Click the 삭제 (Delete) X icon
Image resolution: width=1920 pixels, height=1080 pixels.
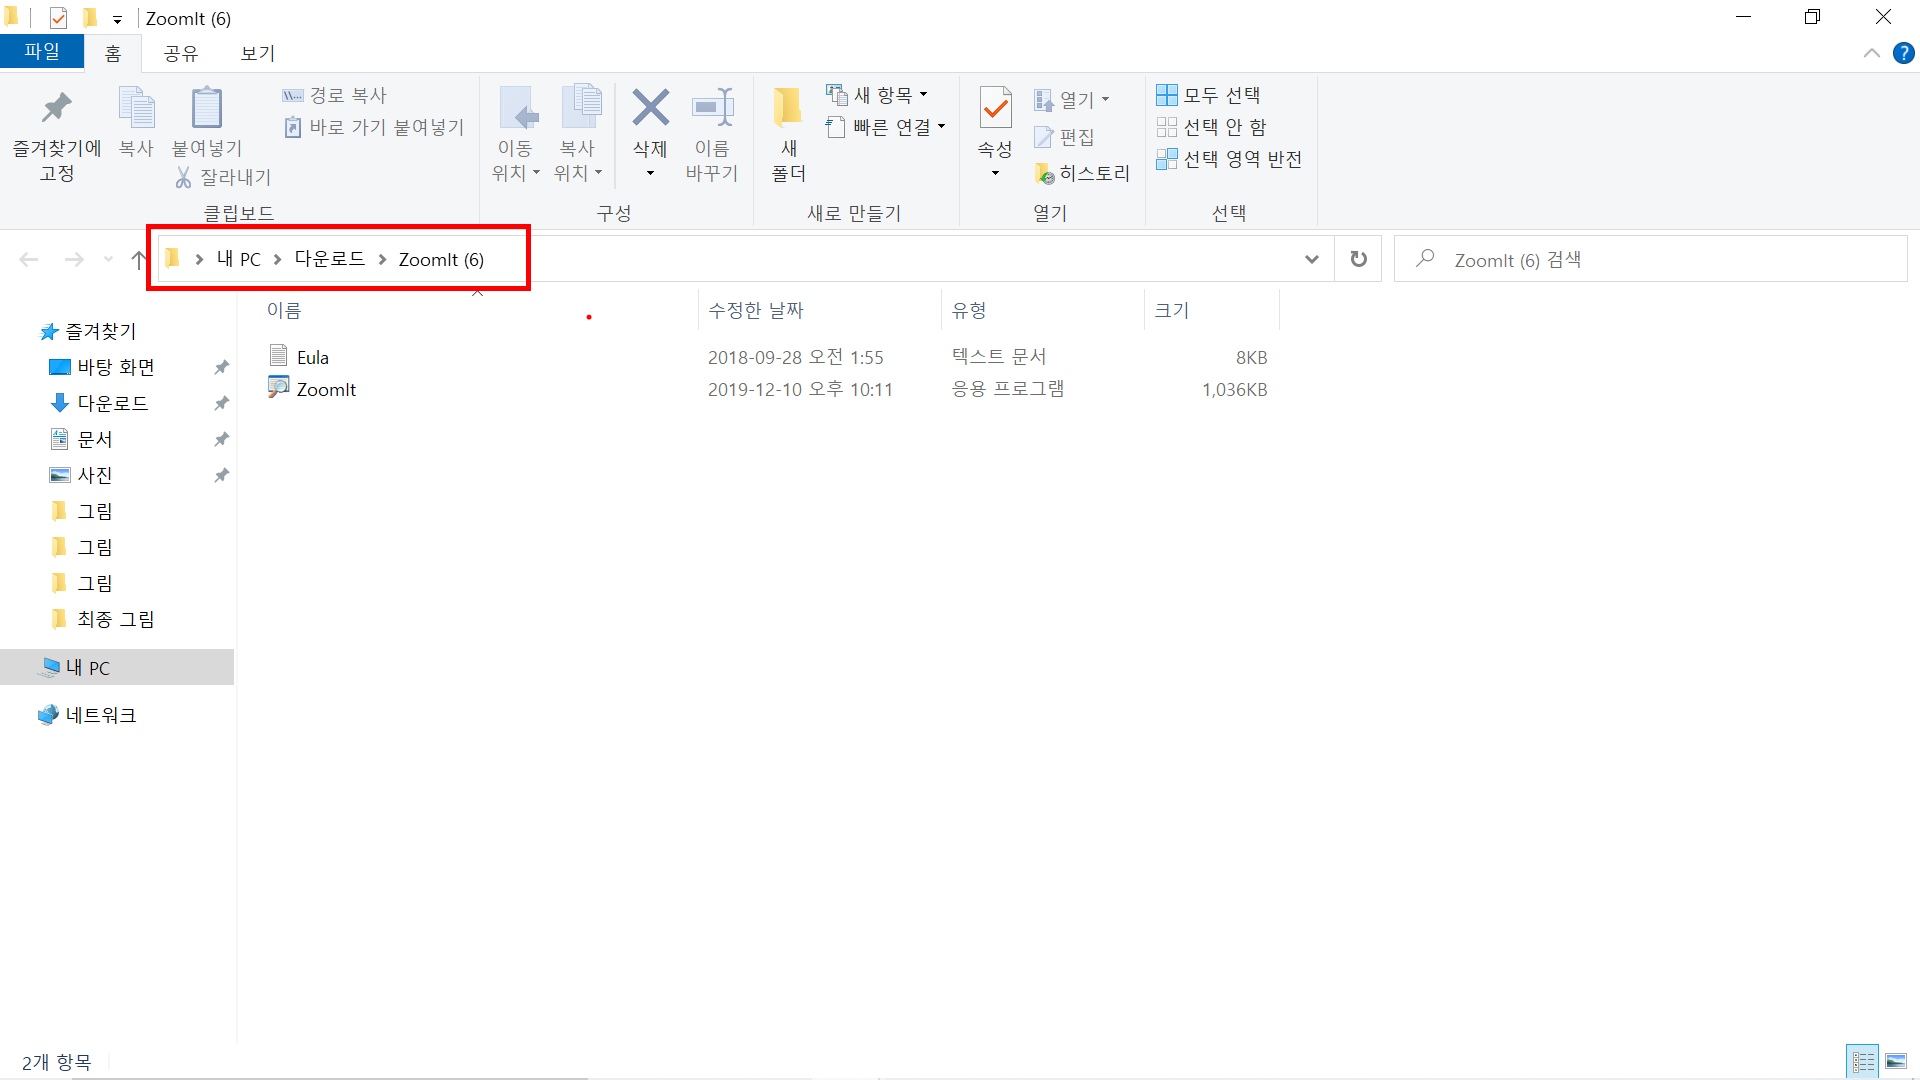click(650, 108)
